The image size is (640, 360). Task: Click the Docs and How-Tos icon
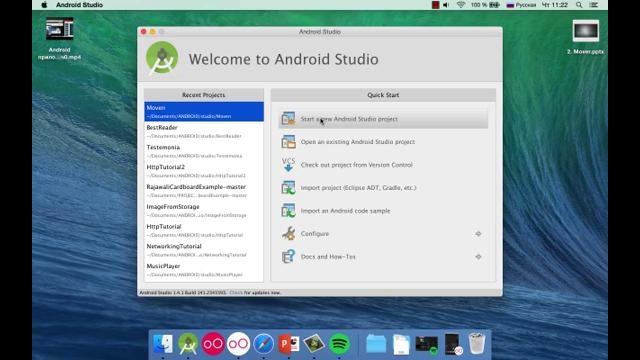pyautogui.click(x=288, y=257)
